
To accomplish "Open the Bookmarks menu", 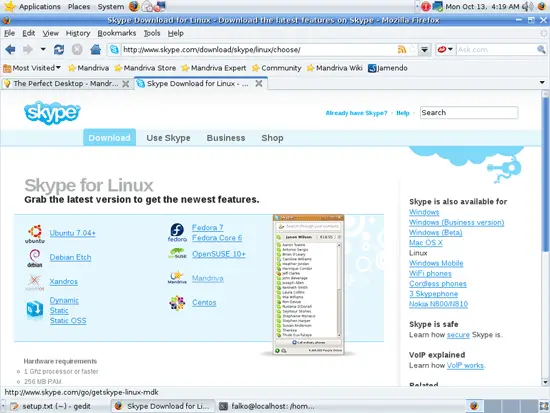I will point(117,33).
